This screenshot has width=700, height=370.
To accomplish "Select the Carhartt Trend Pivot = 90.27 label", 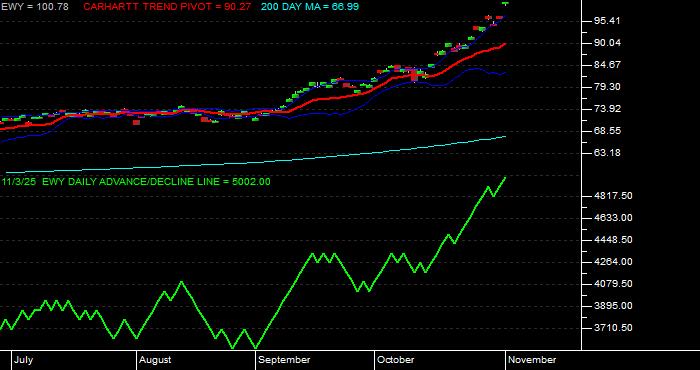I will tap(167, 7).
